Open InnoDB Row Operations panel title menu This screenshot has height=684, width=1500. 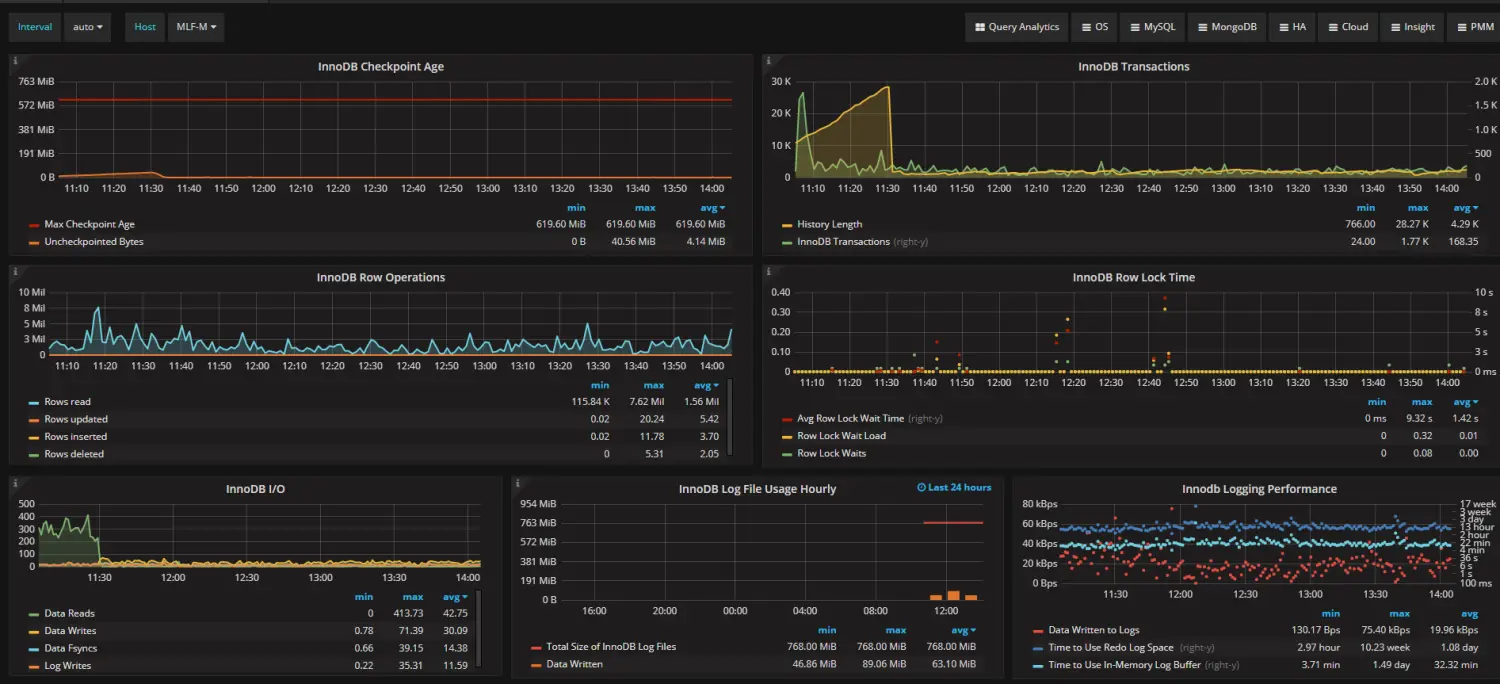(381, 277)
